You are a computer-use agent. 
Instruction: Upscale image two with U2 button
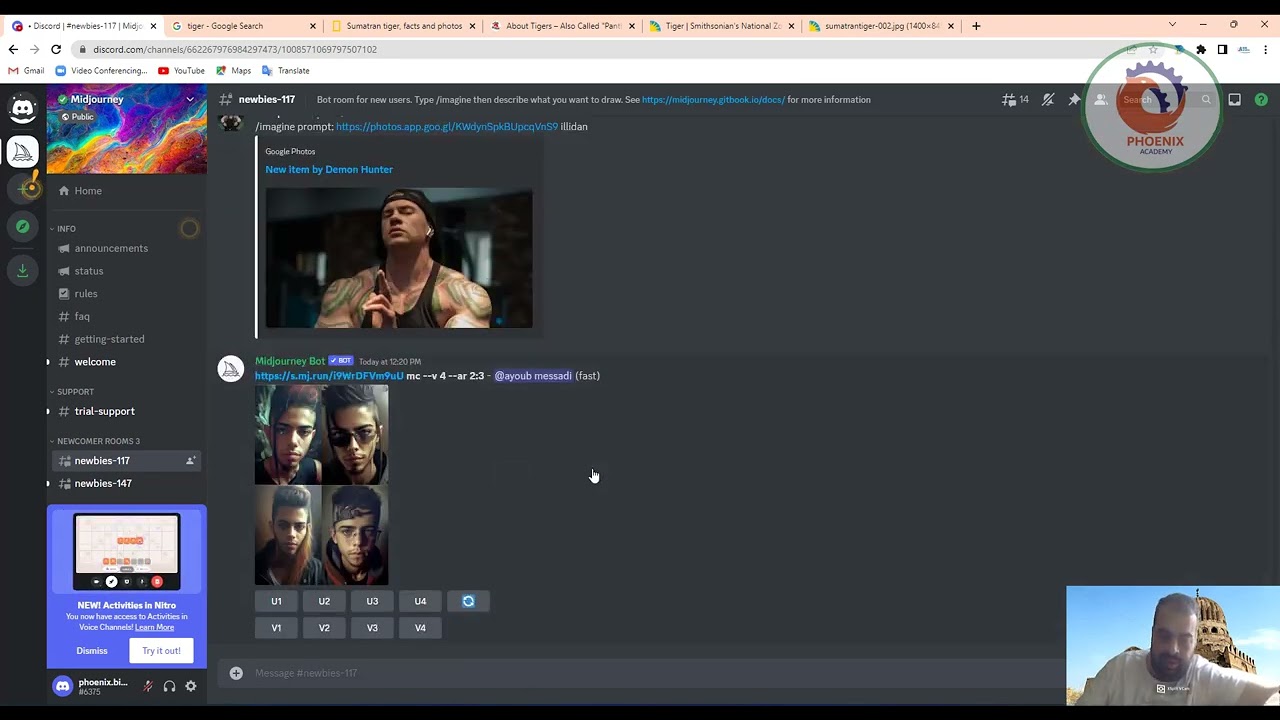[x=324, y=601]
